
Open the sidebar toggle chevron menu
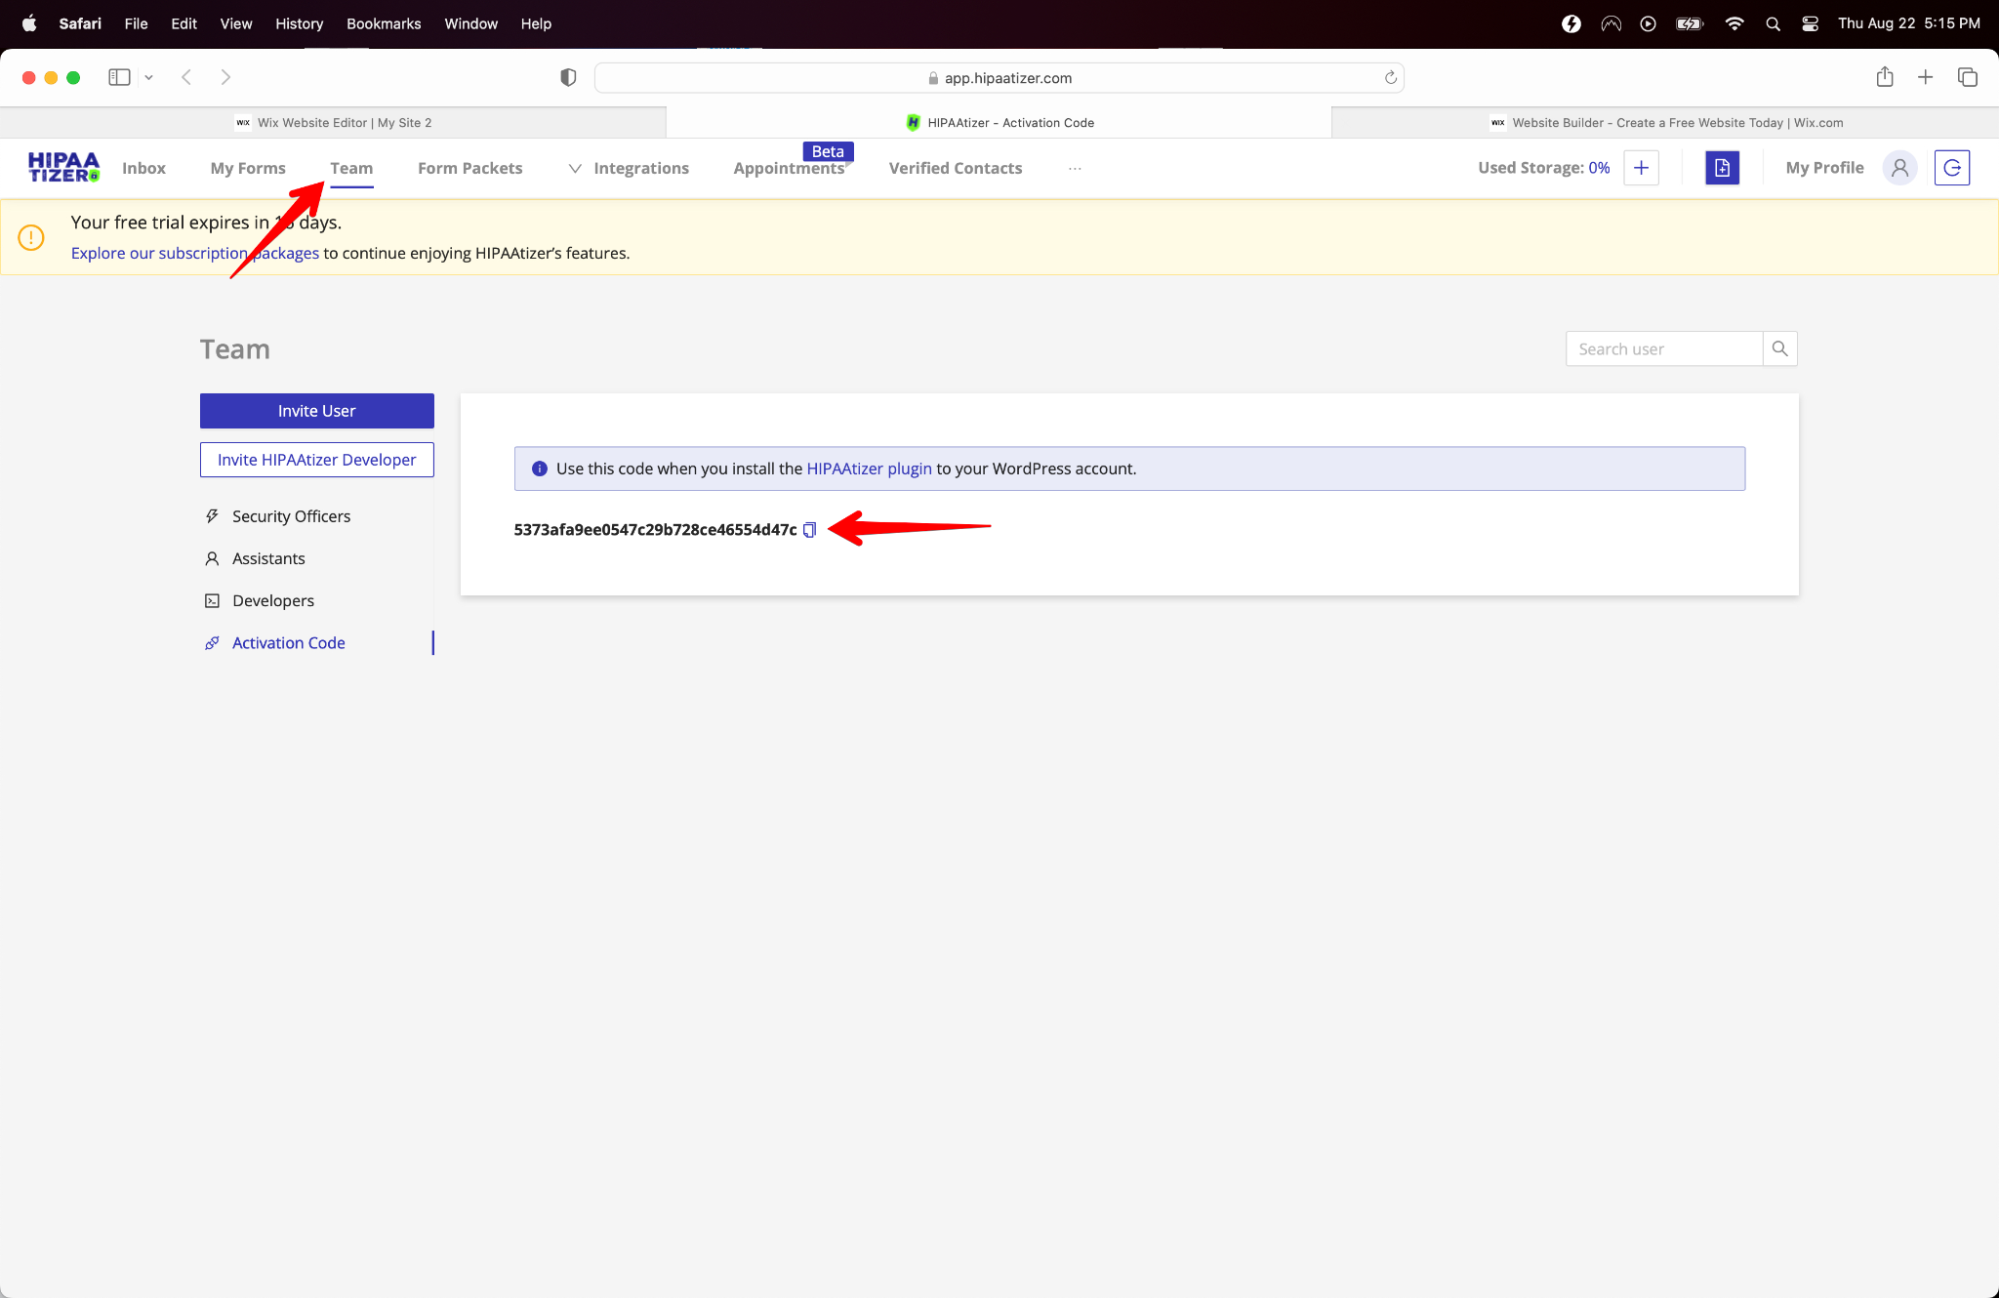(149, 77)
